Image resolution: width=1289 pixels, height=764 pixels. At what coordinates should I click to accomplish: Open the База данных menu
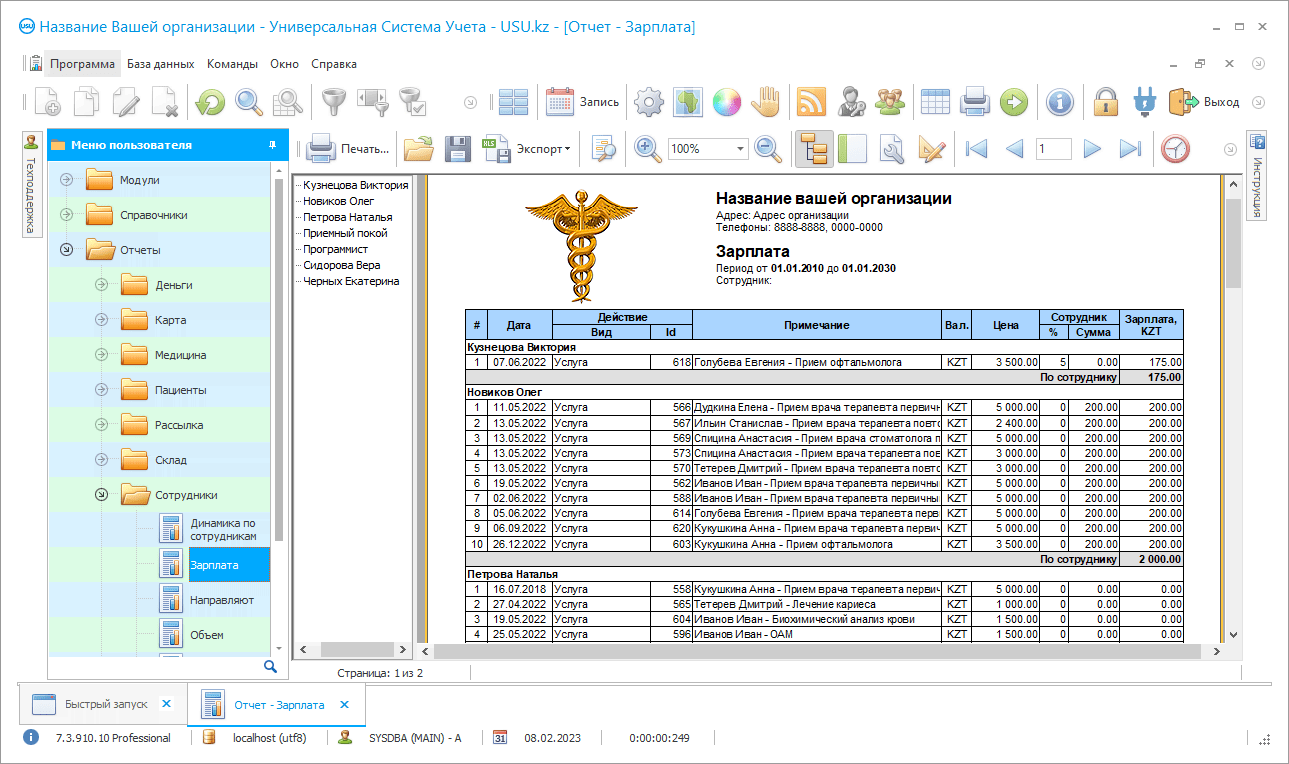coord(160,64)
